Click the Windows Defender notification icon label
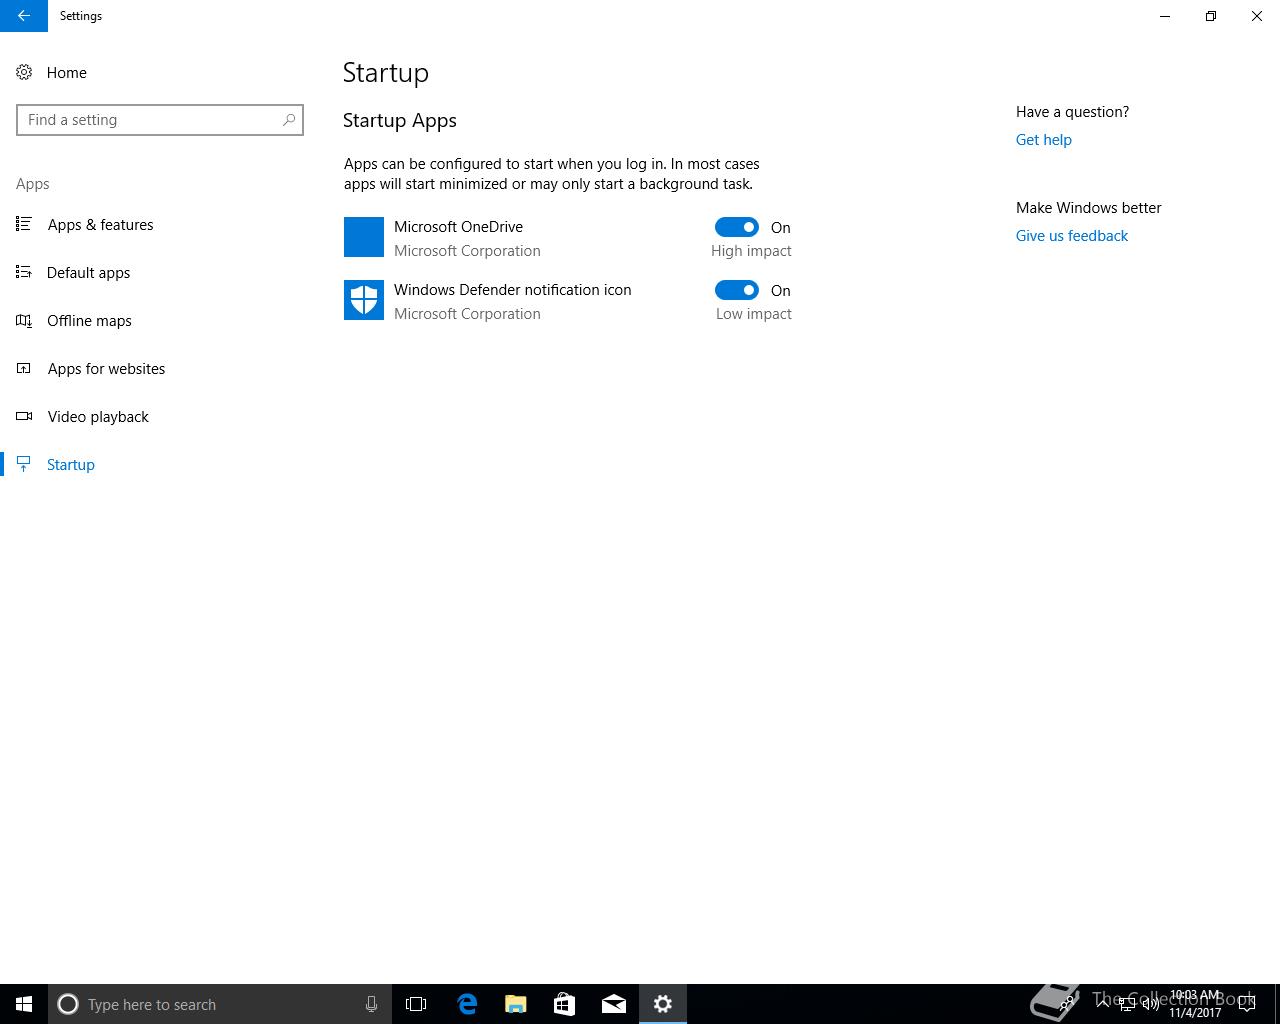Image resolution: width=1280 pixels, height=1024 pixels. click(x=512, y=290)
